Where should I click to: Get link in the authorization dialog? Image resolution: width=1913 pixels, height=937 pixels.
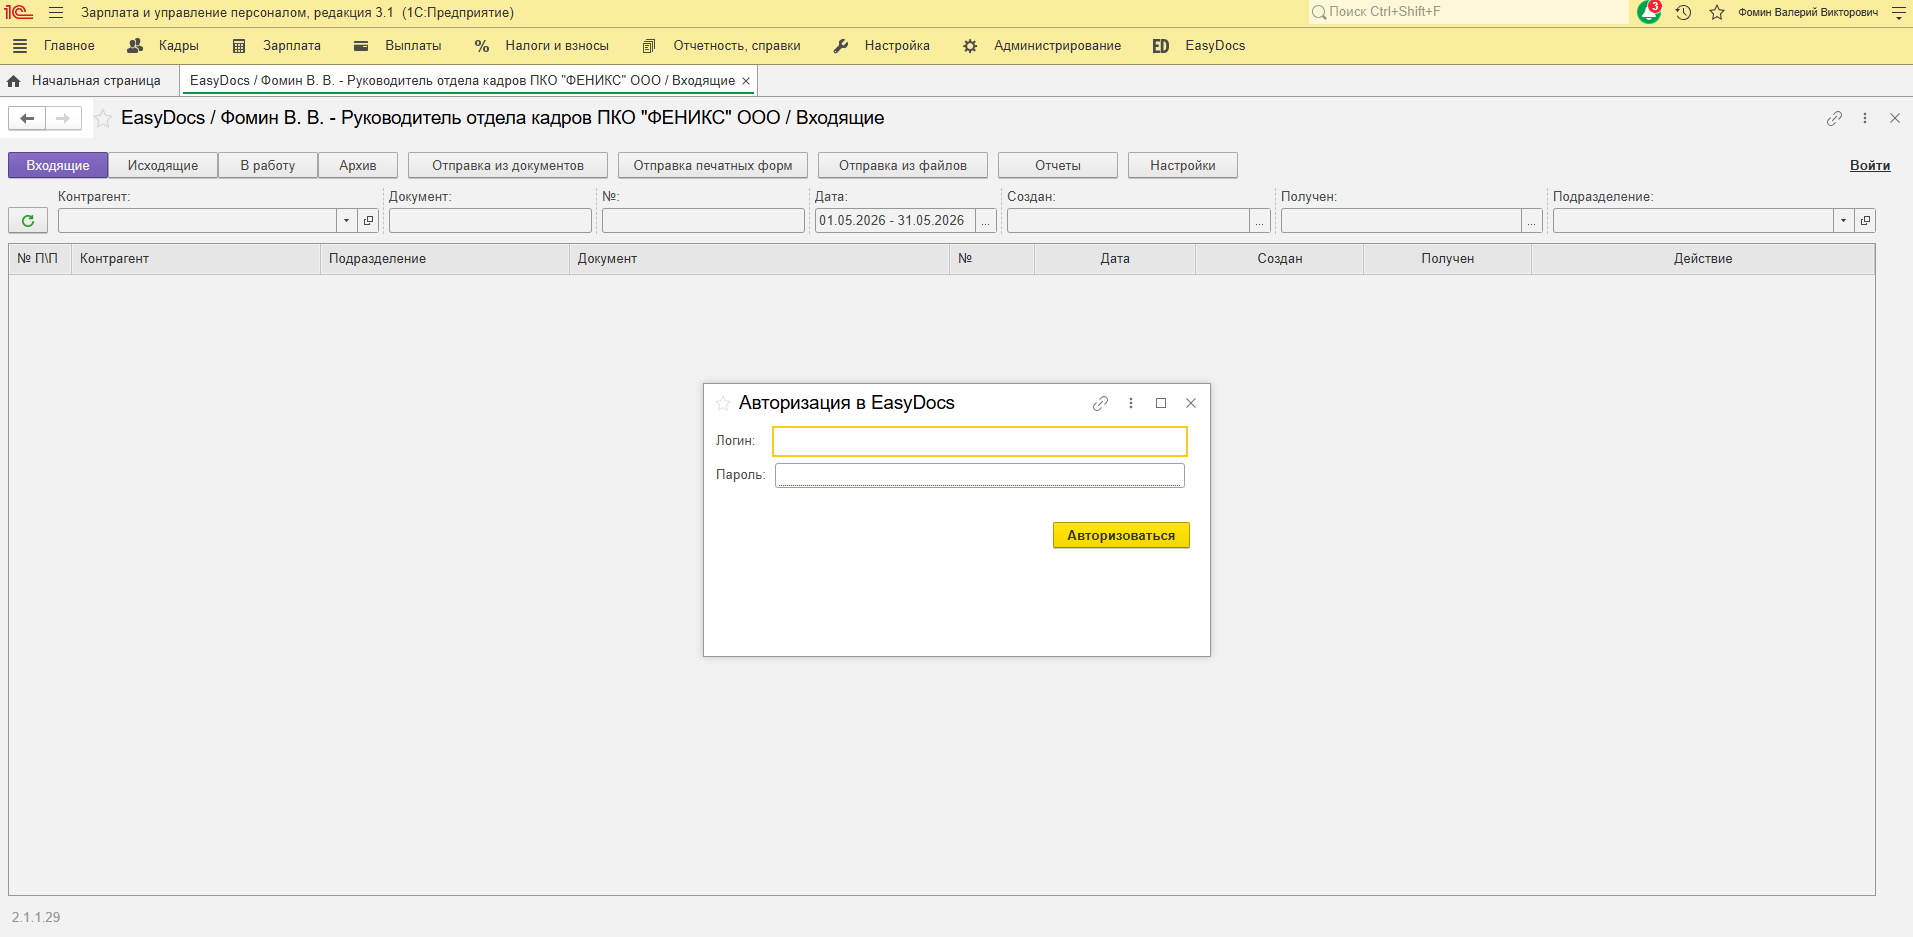click(x=1100, y=403)
